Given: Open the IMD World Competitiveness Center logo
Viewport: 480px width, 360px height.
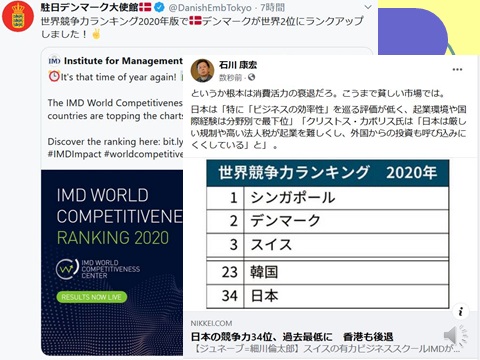Looking at the screenshot, I should [x=98, y=269].
